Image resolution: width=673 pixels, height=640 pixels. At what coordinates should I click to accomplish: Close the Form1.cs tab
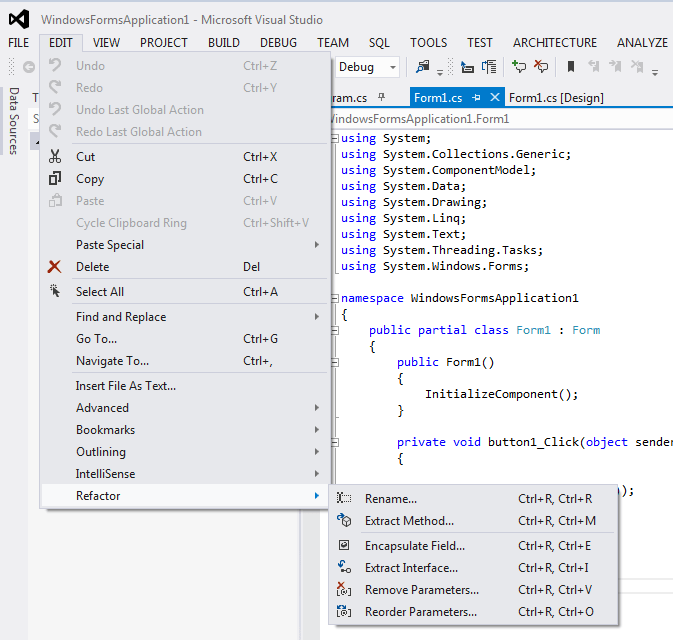click(x=494, y=97)
